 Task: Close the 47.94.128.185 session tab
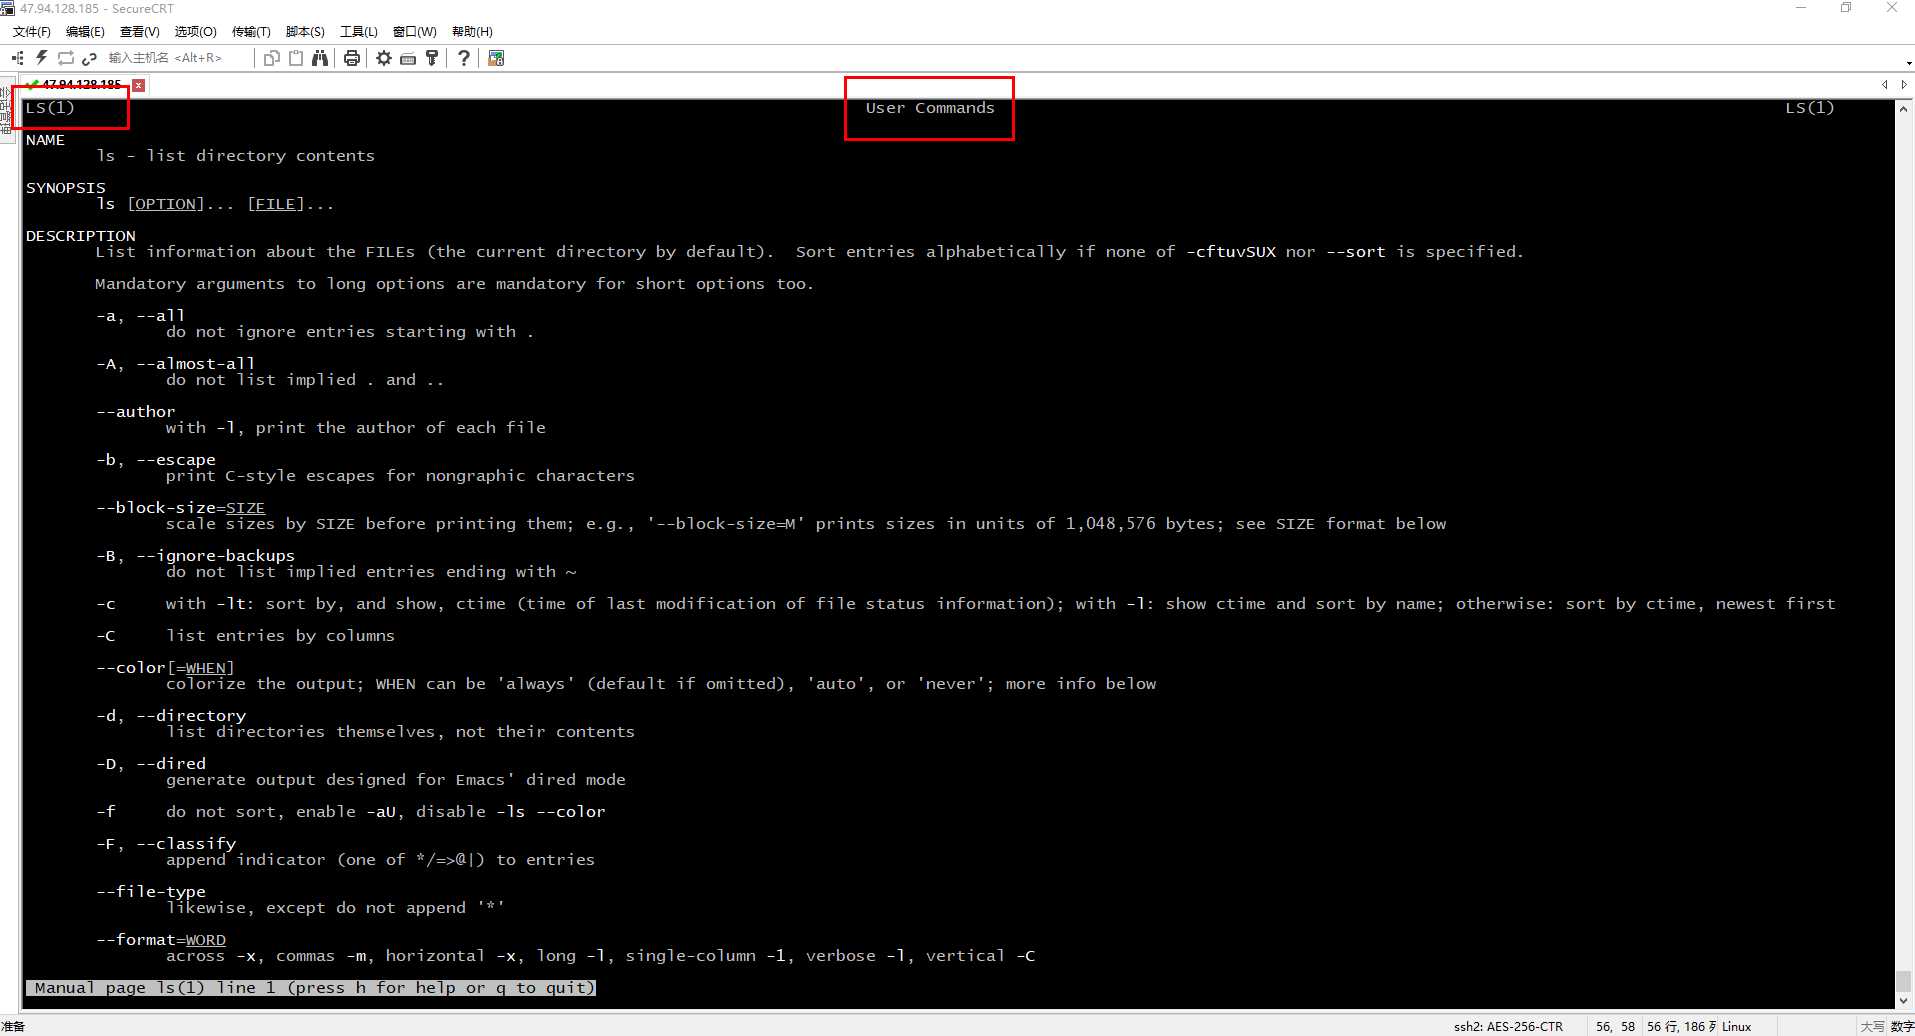139,85
